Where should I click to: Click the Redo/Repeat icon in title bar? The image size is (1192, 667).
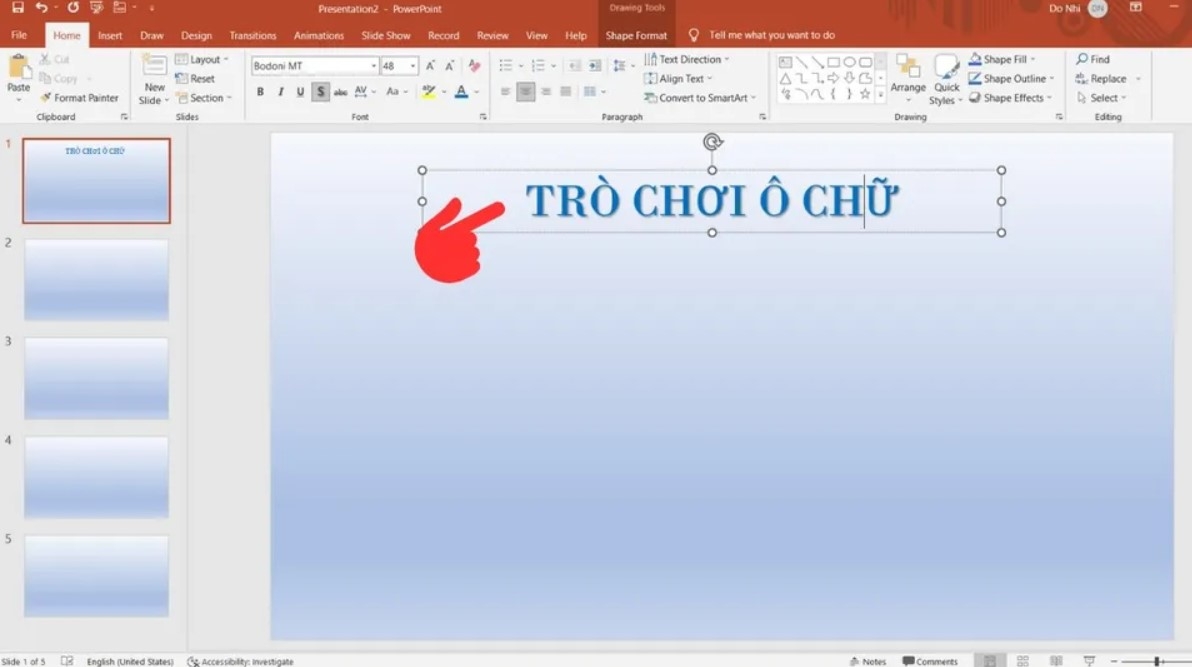click(73, 8)
